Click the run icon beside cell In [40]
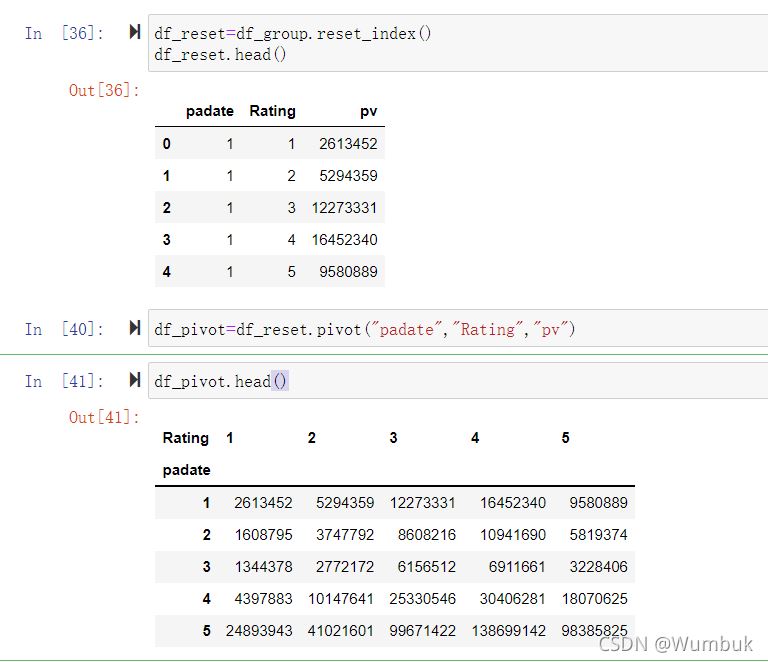Viewport: 768px width, 662px height. (134, 329)
